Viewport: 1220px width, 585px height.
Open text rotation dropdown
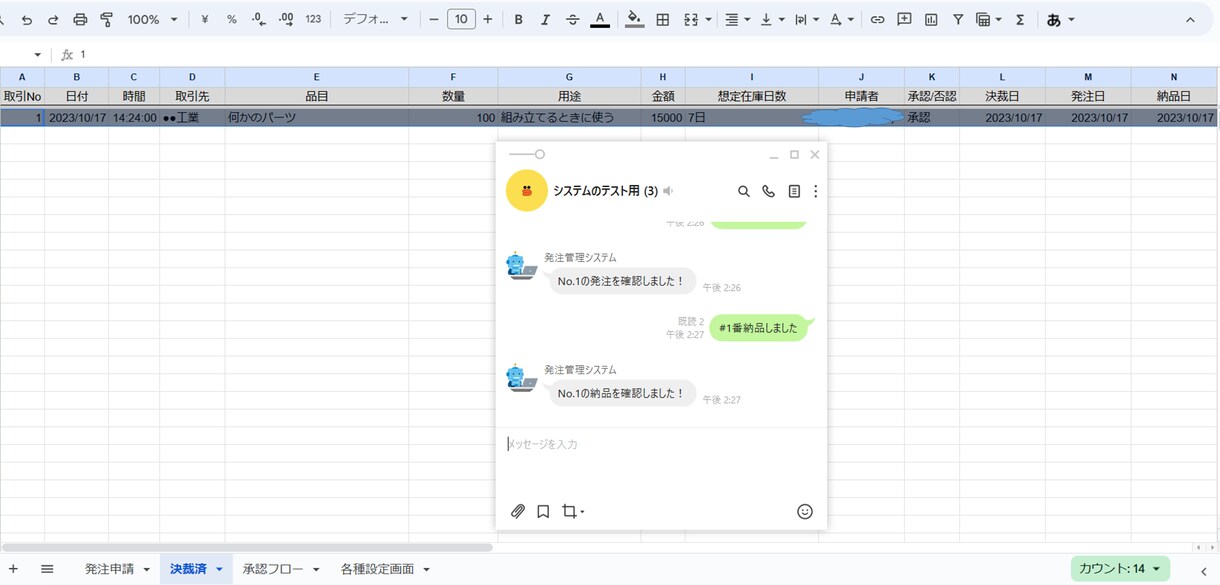pos(841,19)
